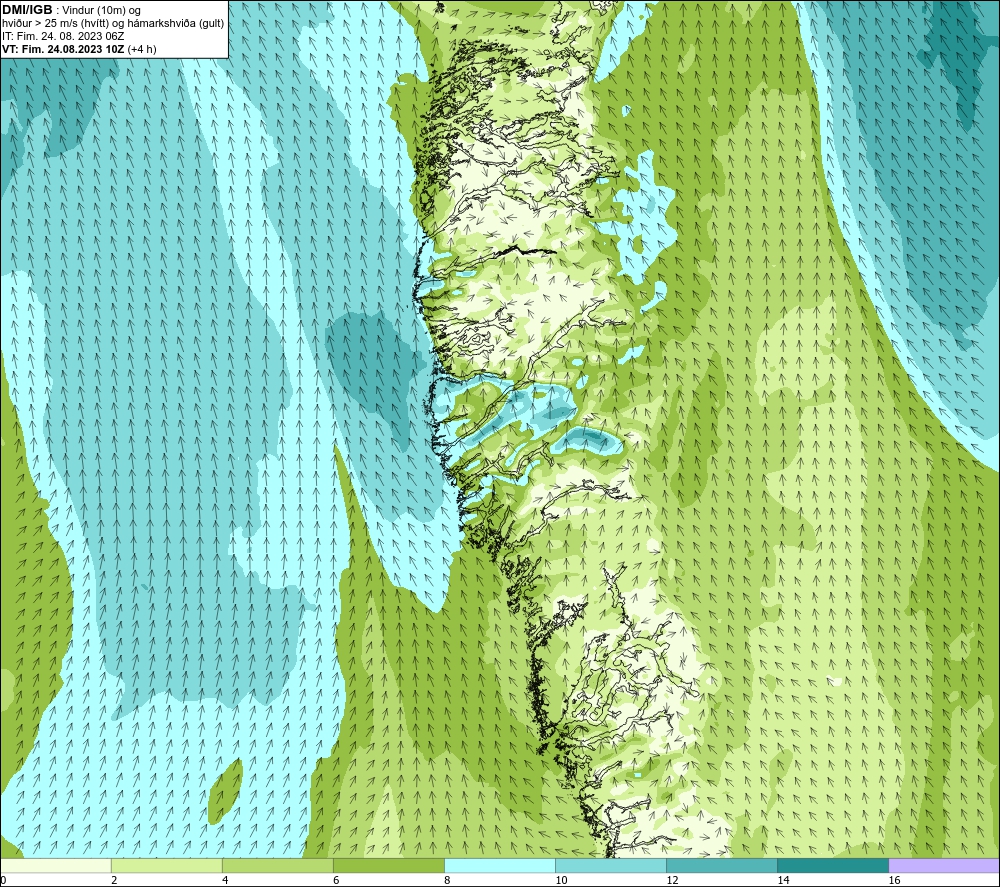
Task: Click the 'IT: Fim. 24. 08. 2023 06Z' line
Action: pos(63,36)
